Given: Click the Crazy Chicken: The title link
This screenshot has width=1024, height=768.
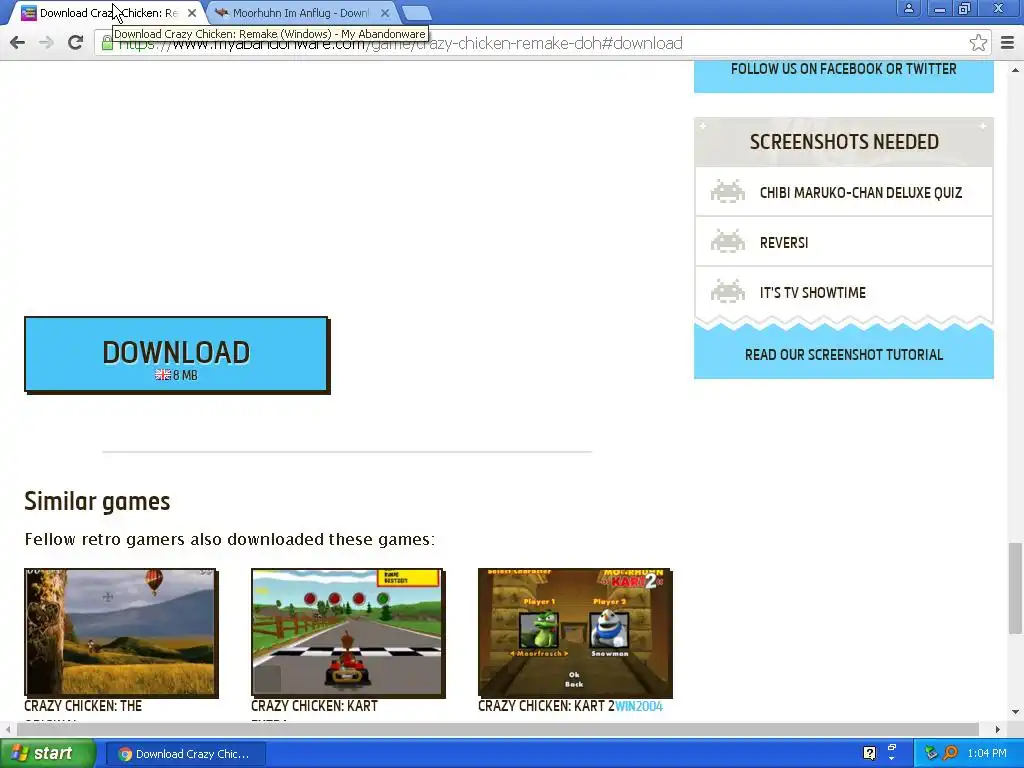Looking at the screenshot, I should coord(83,706).
